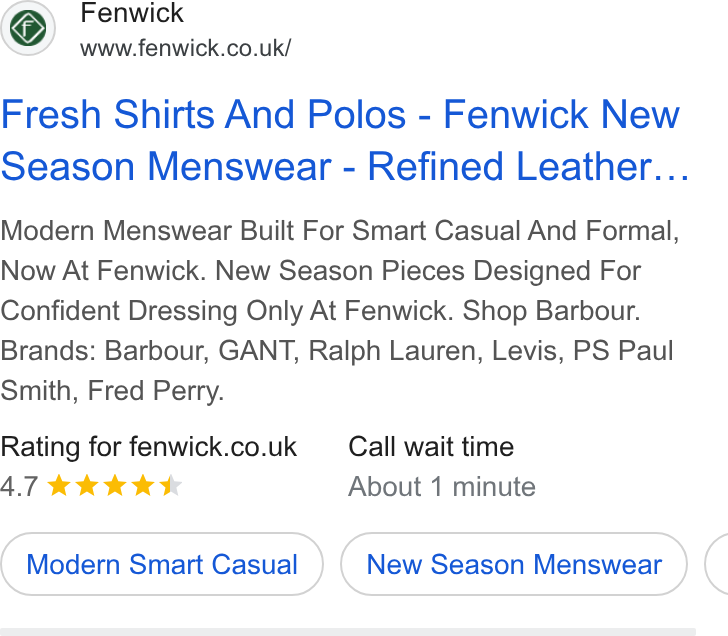This screenshot has width=728, height=636.
Task: Click the third gold rating star
Action: tap(115, 486)
